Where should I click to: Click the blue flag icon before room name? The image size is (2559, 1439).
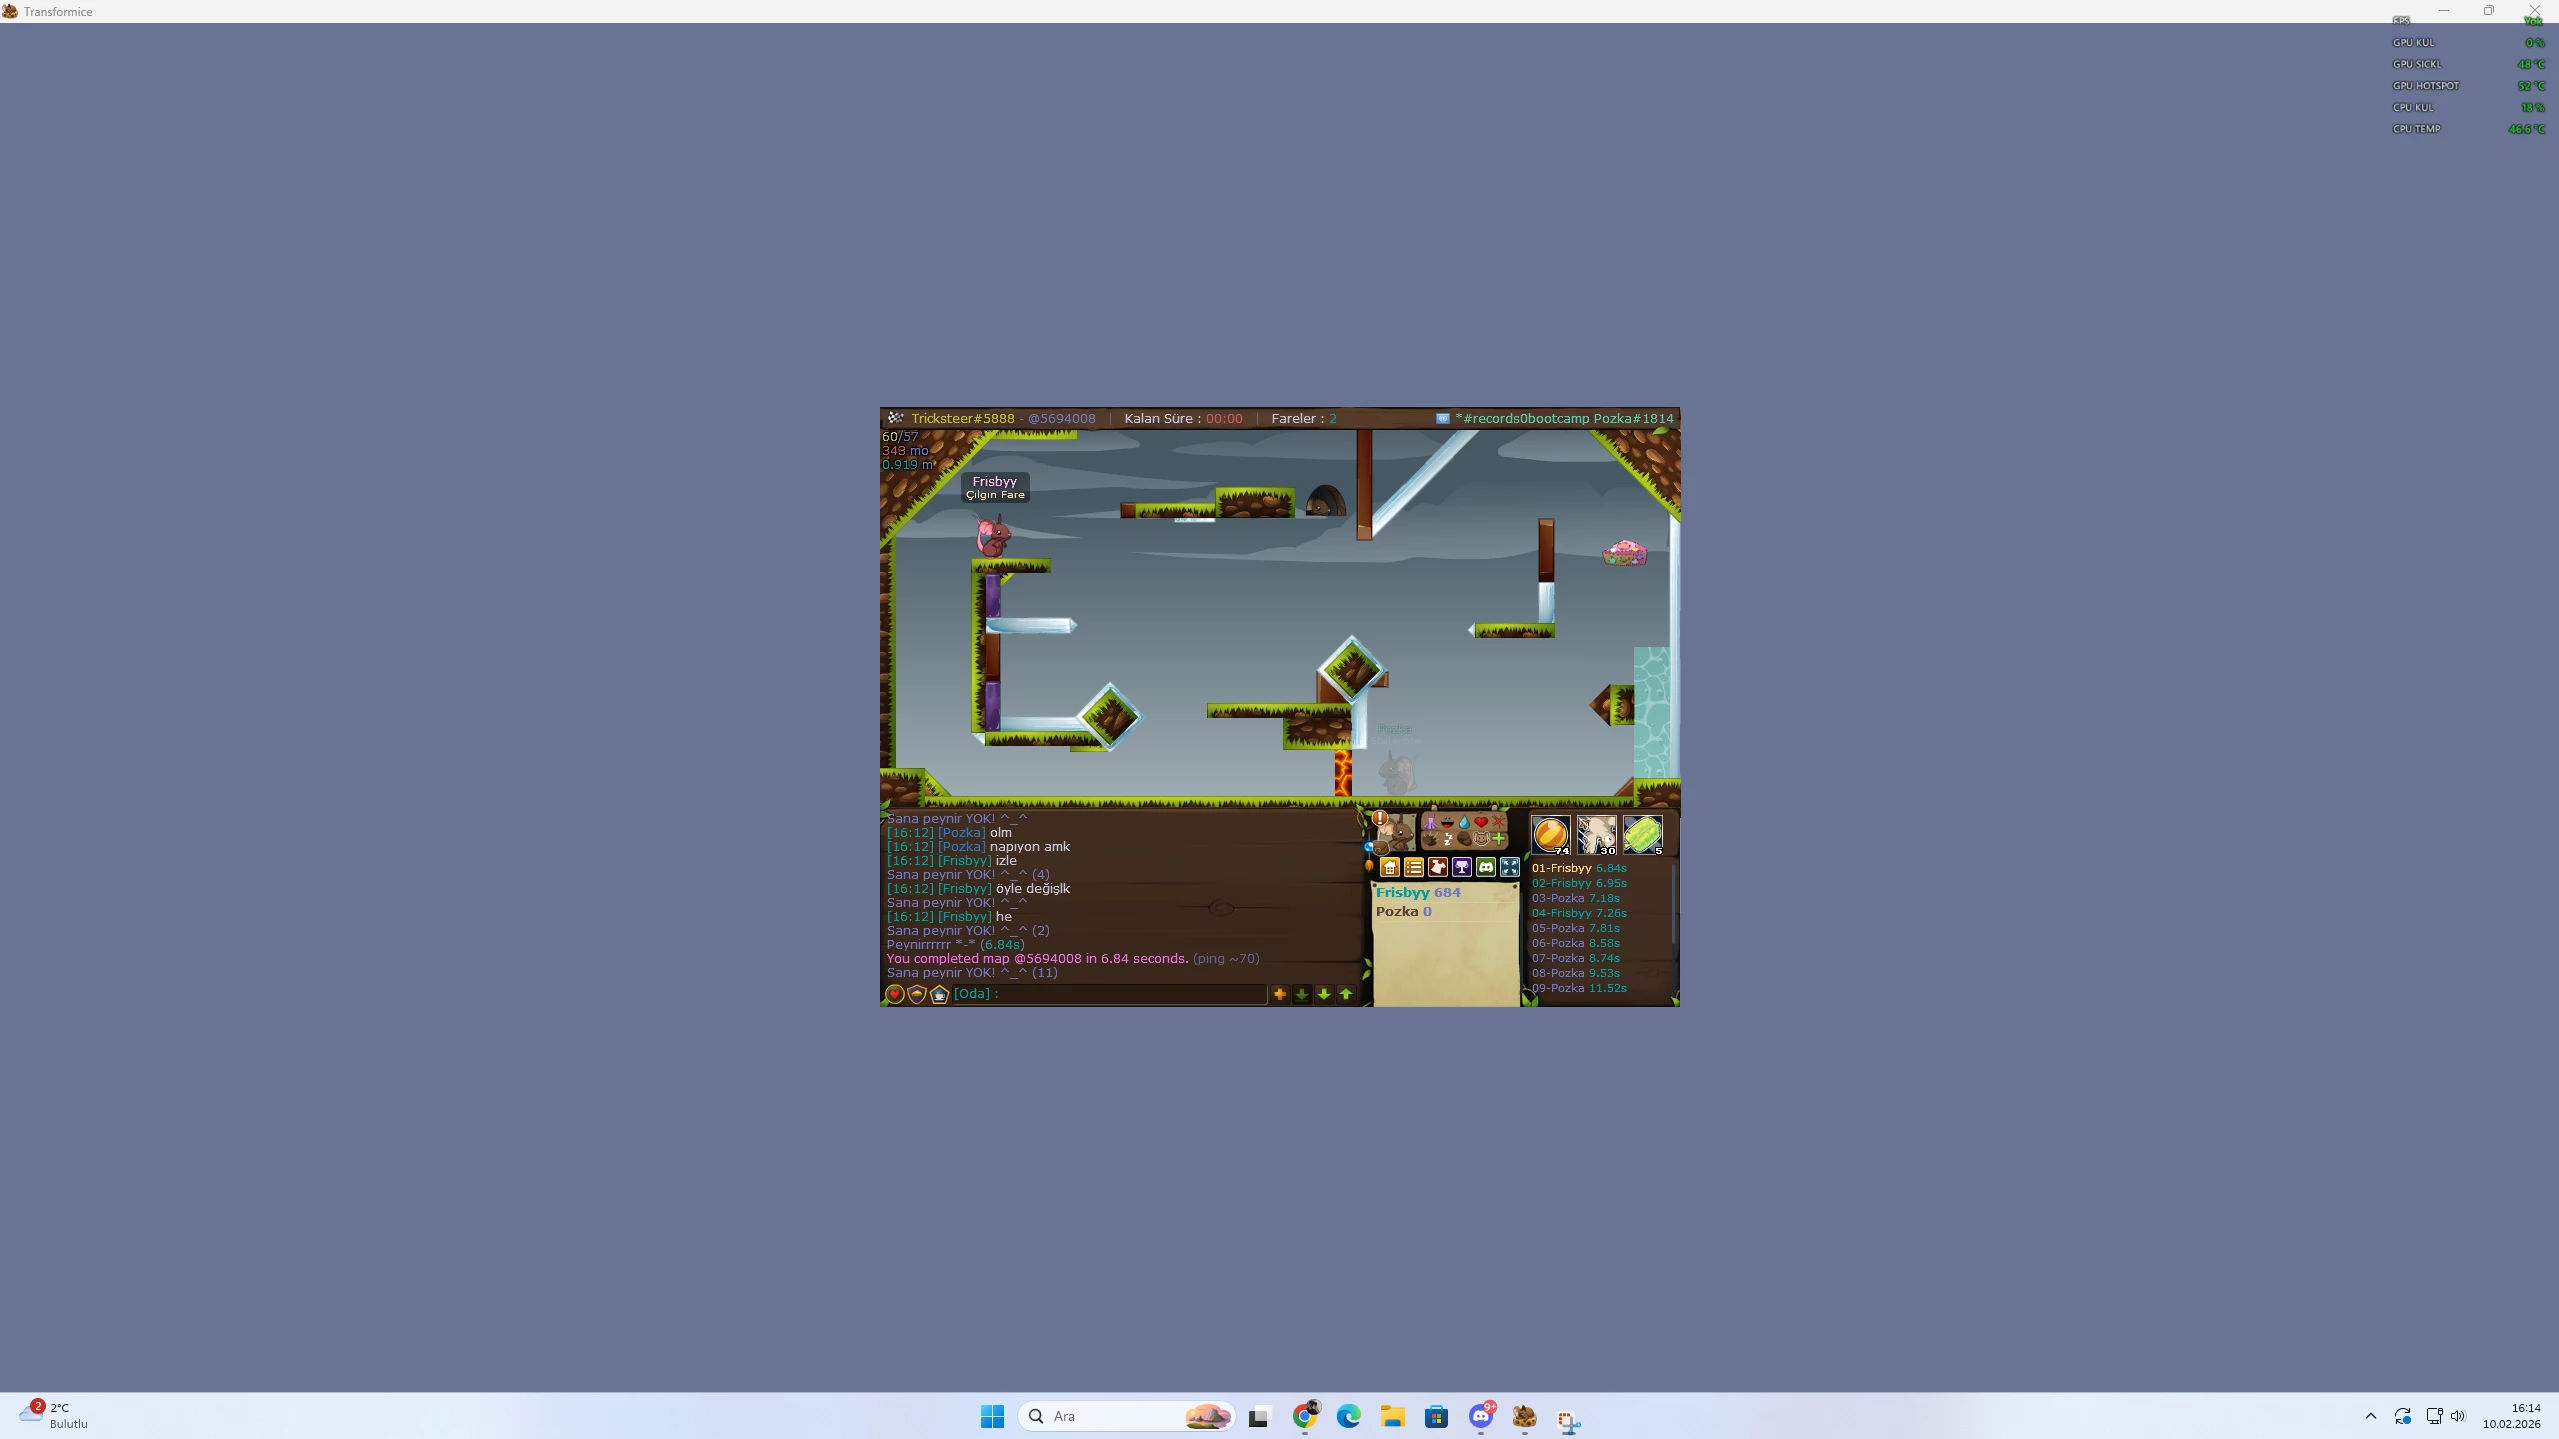[1443, 418]
